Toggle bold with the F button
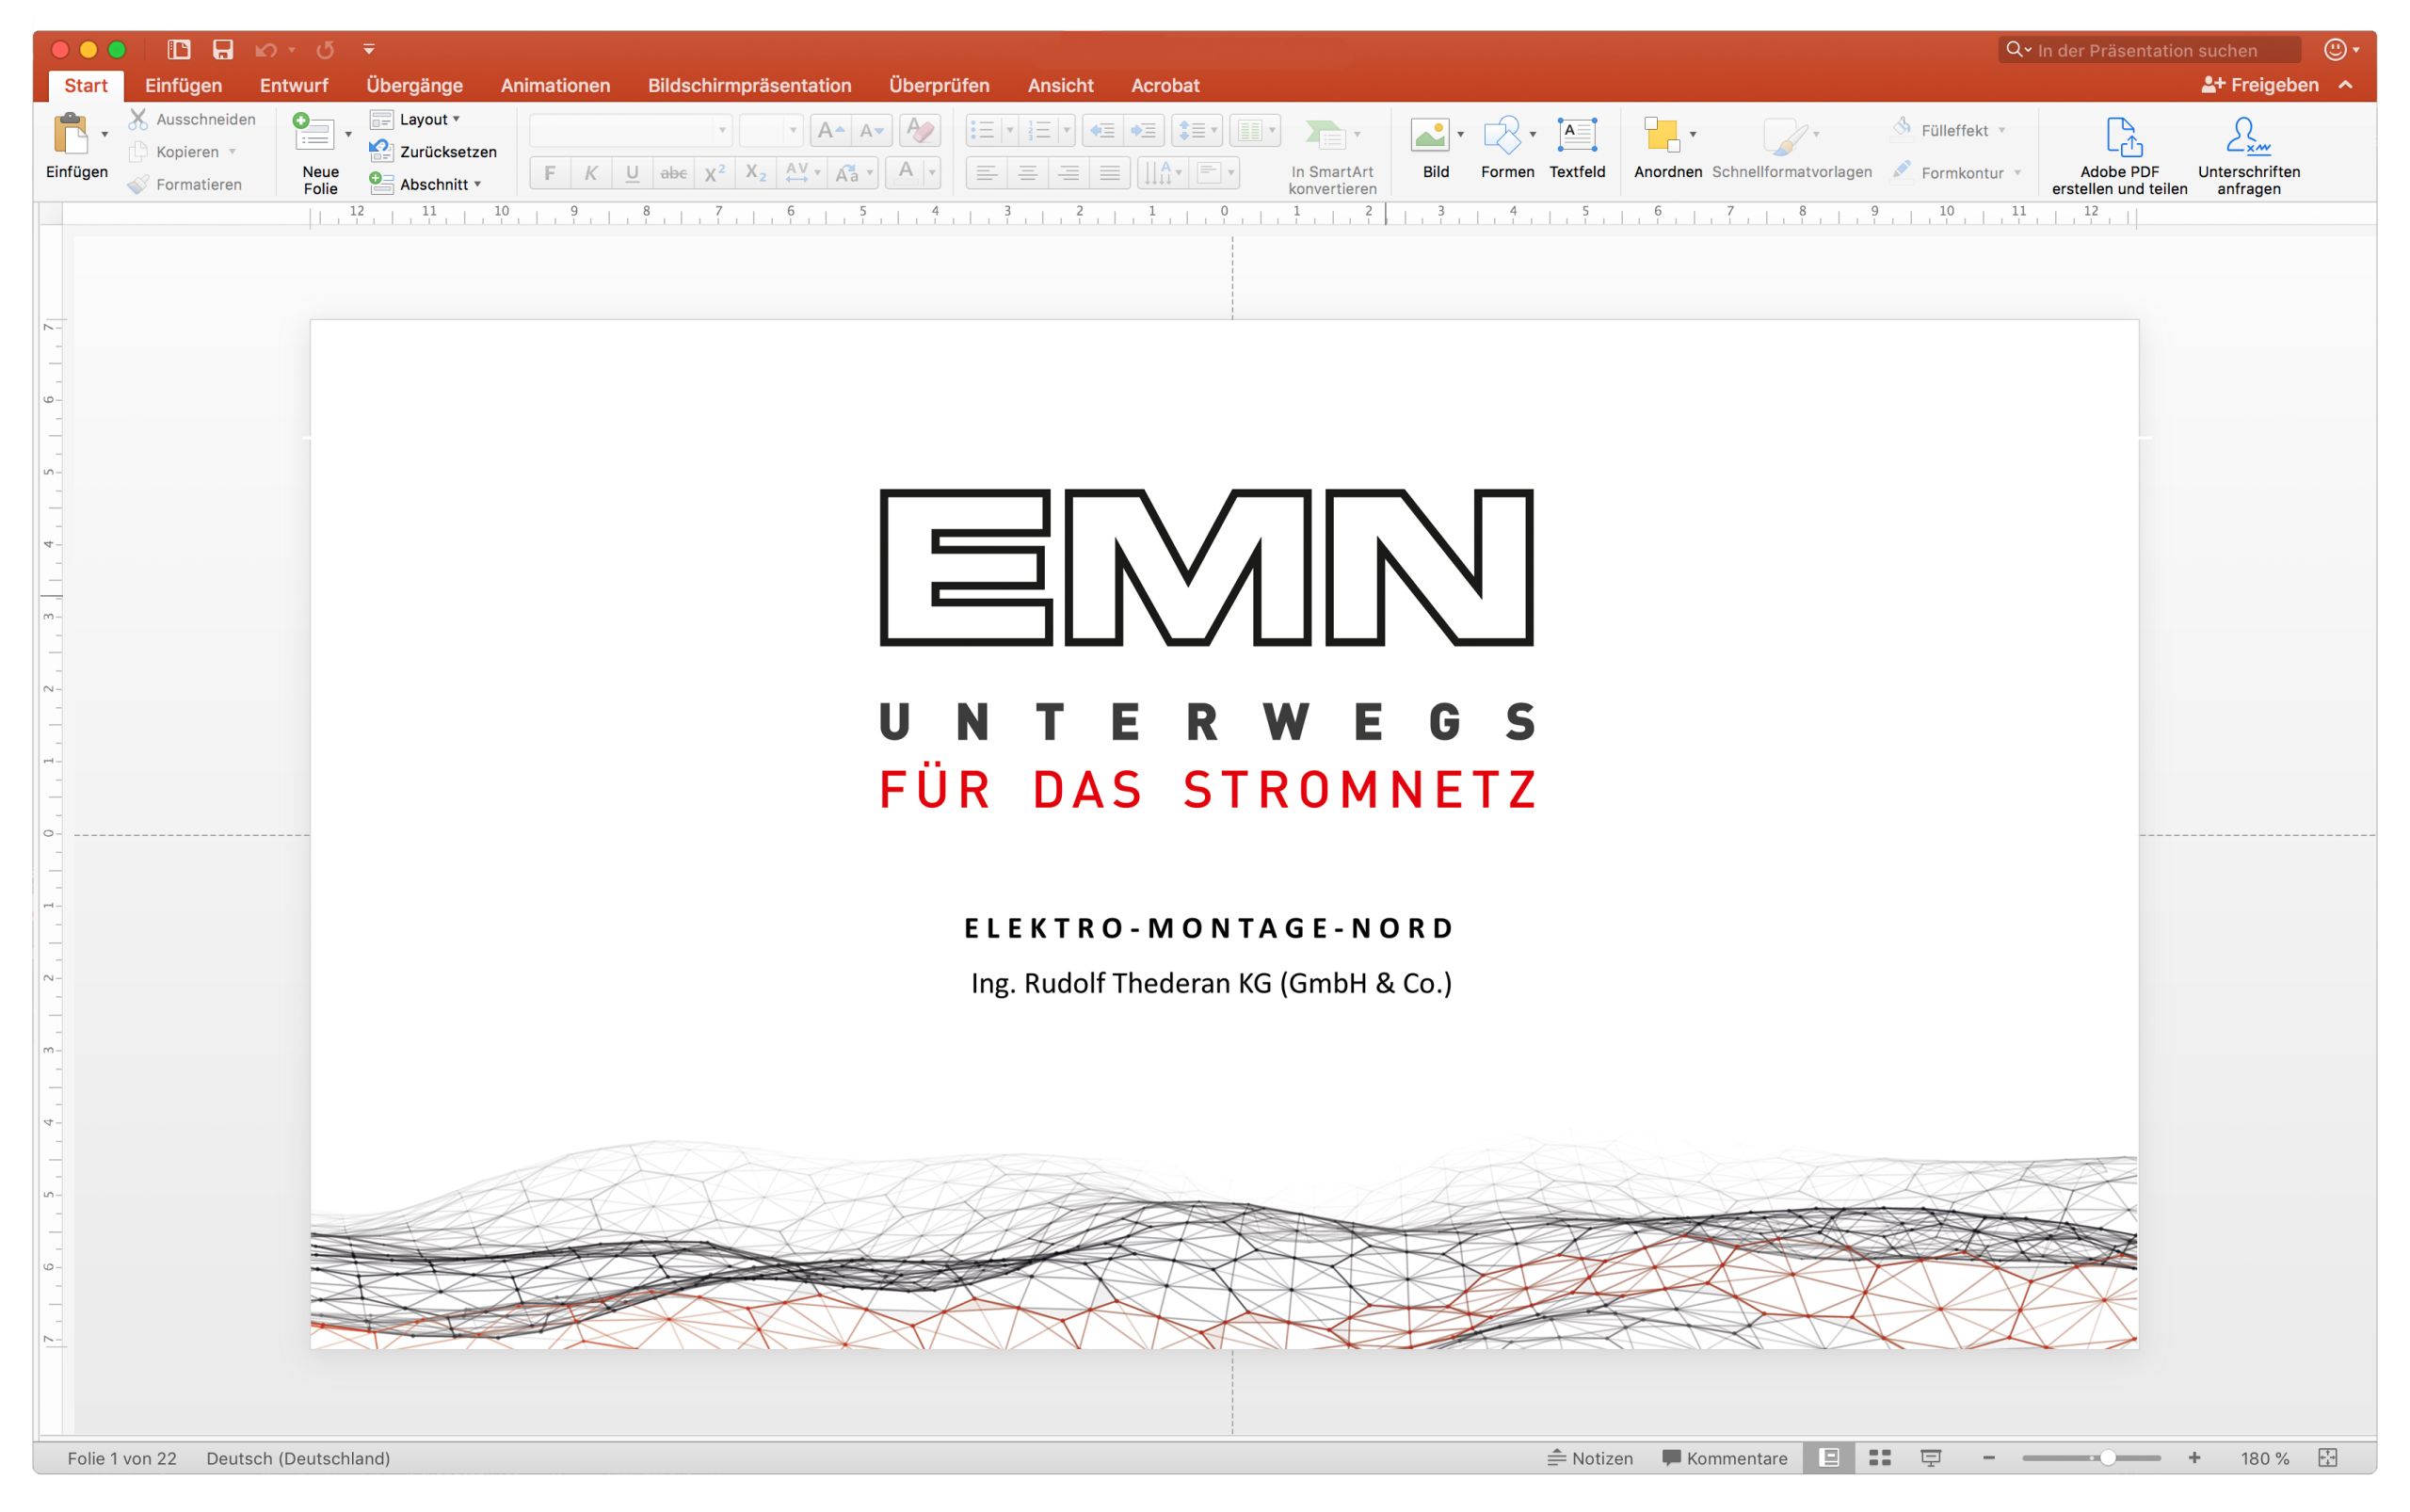Viewport: 2410px width, 1512px height. point(549,173)
